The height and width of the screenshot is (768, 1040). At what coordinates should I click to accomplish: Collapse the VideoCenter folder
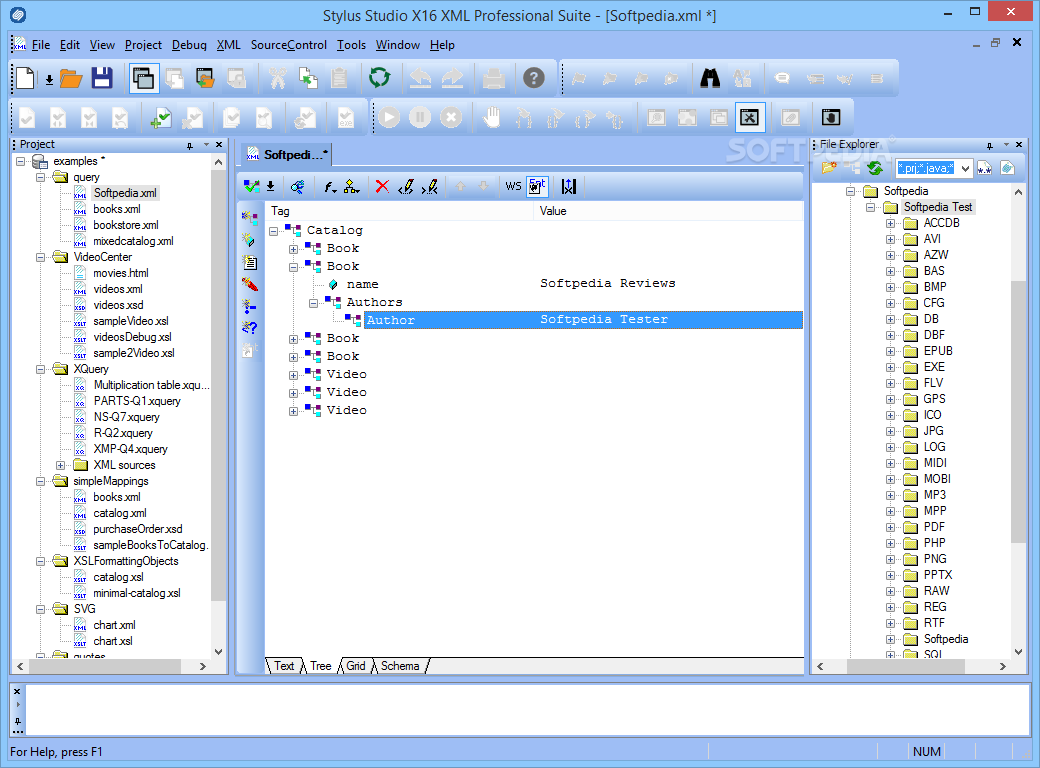40,257
